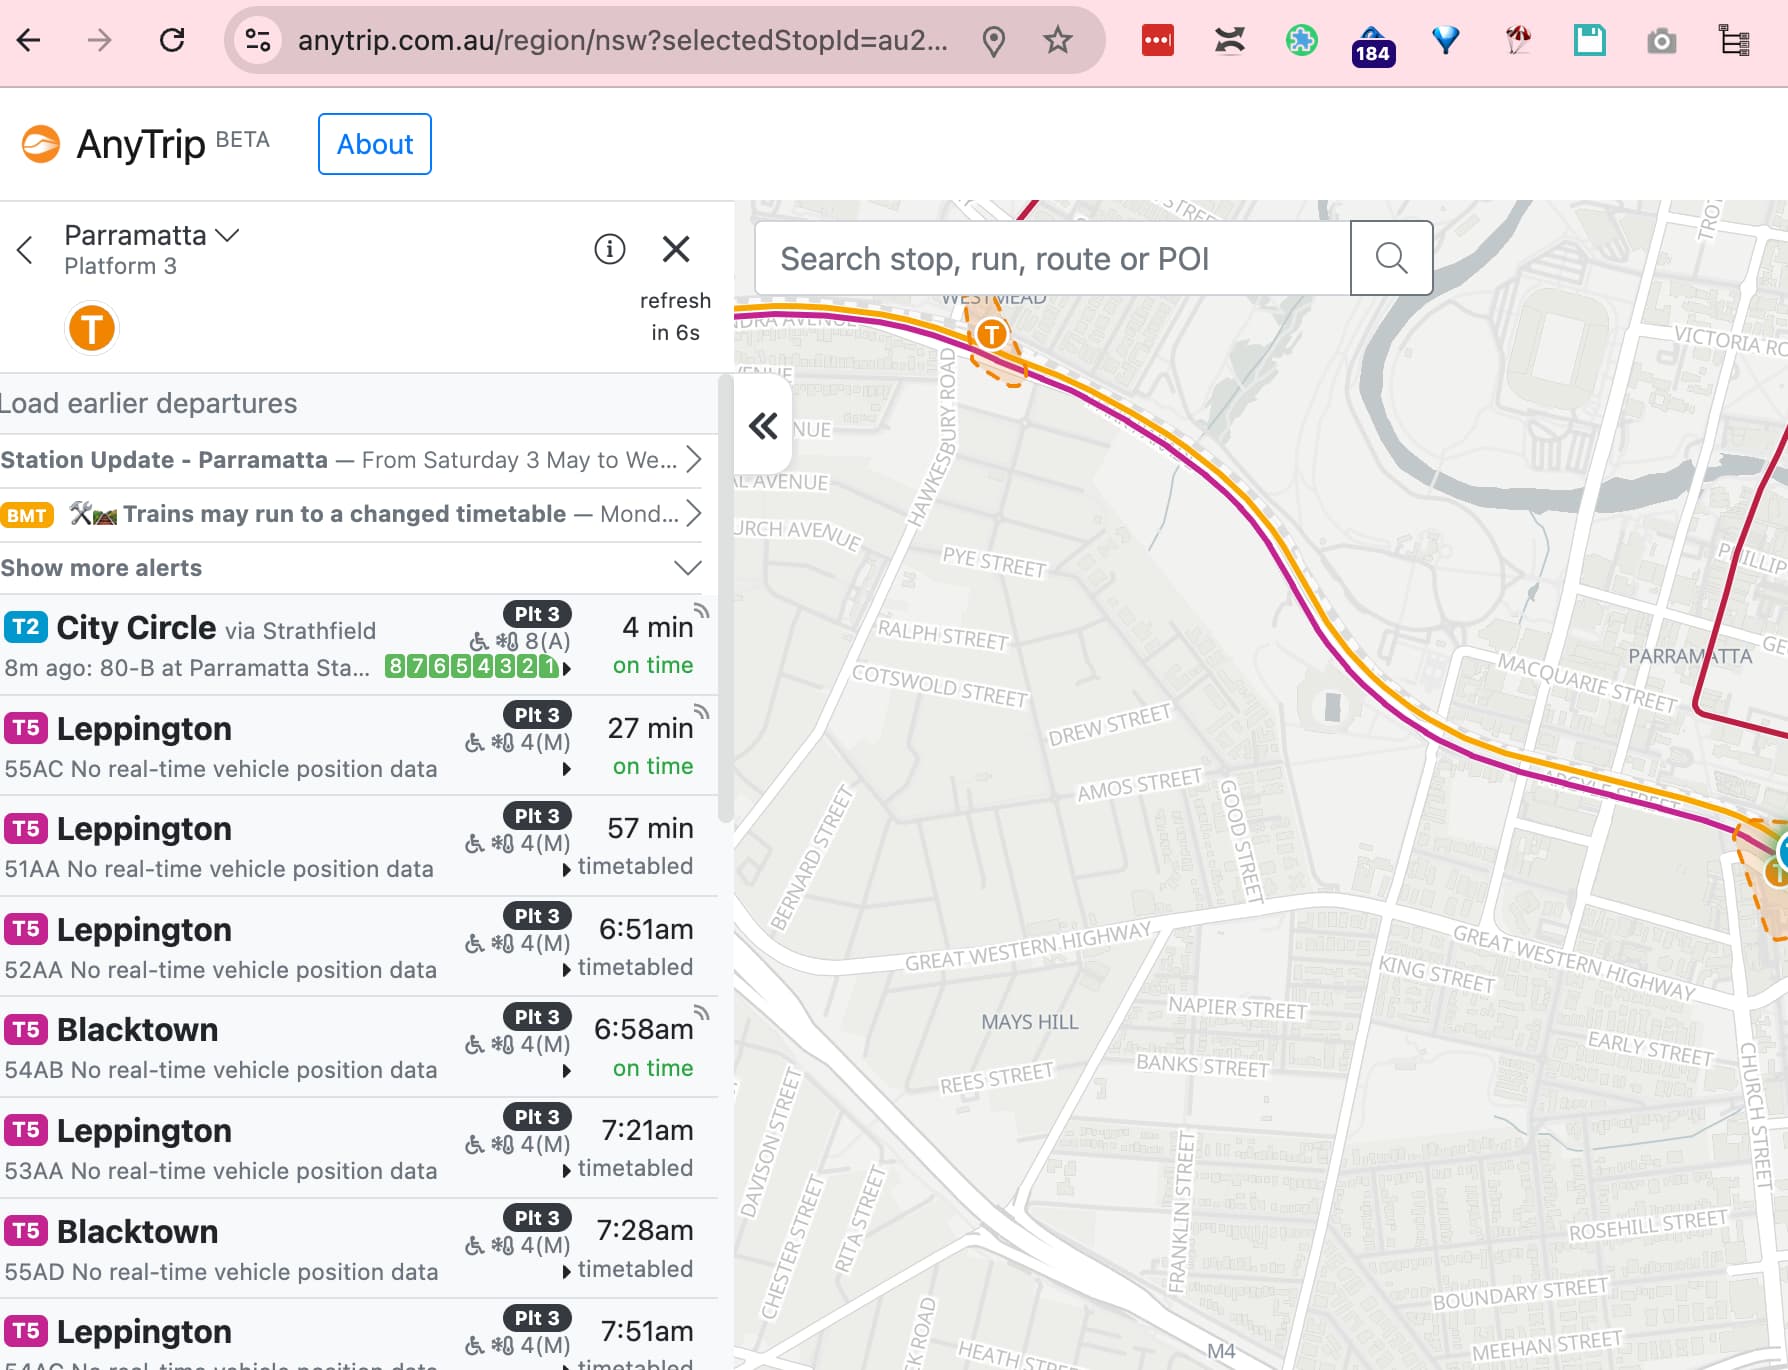Show stop information via info icon

(x=610, y=249)
